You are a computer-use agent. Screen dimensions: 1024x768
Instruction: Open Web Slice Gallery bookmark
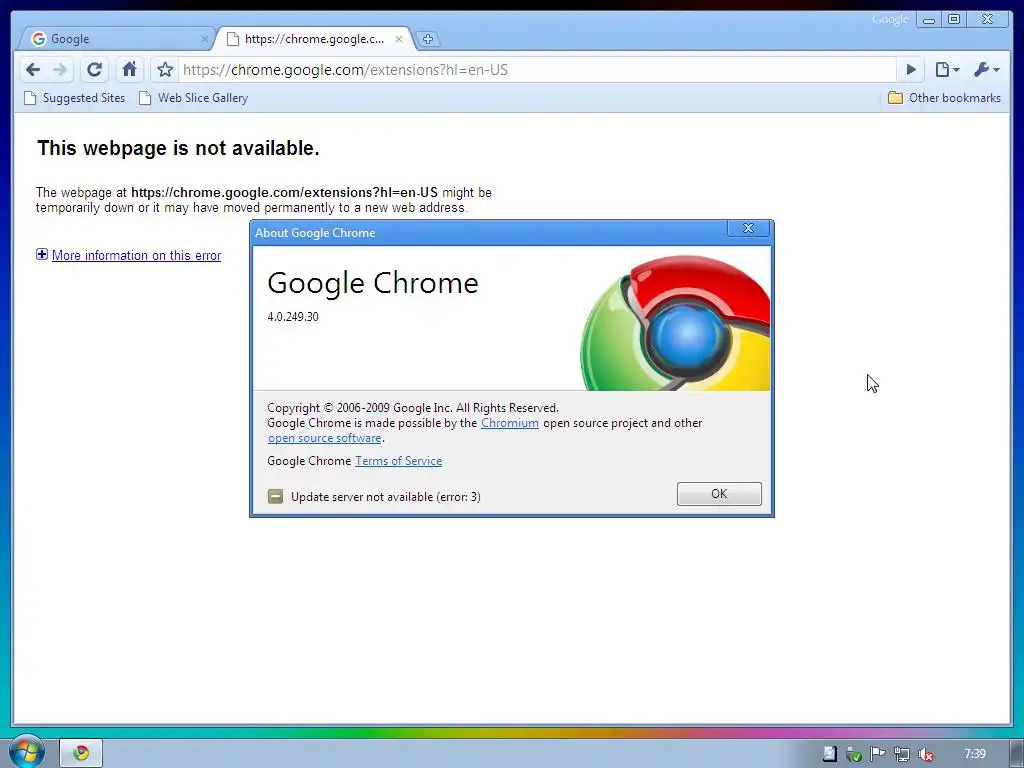(193, 98)
